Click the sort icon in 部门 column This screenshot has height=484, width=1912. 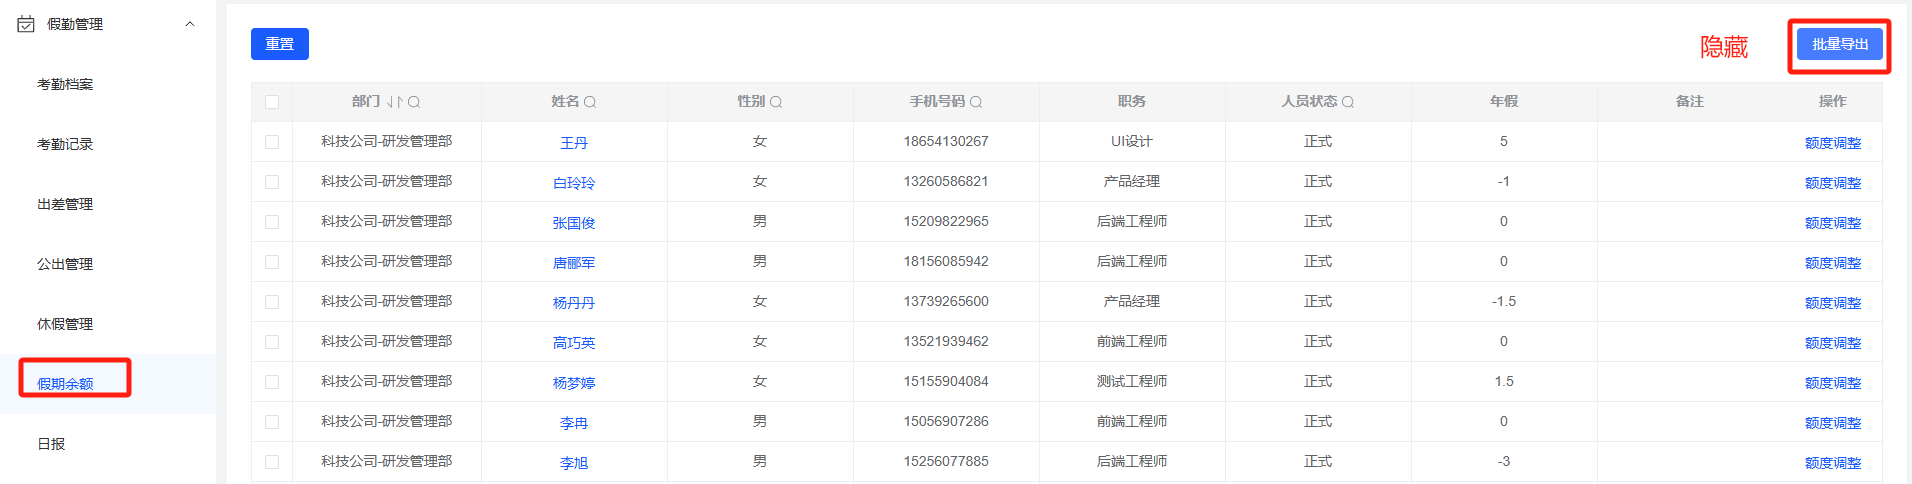(x=395, y=102)
